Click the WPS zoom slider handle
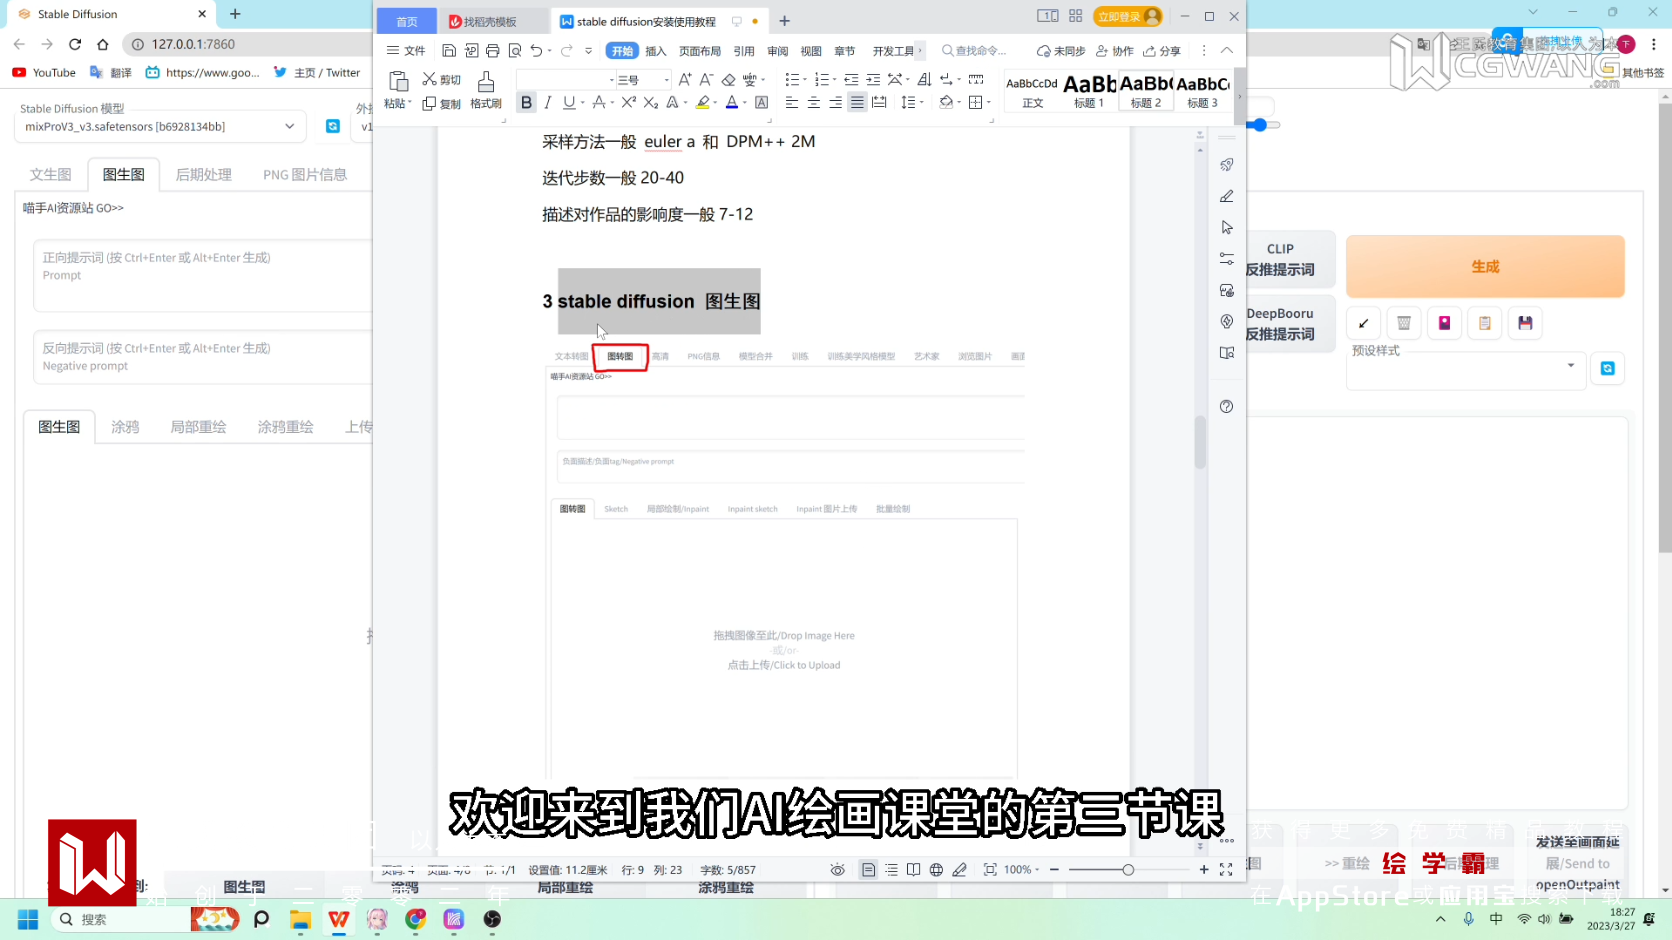This screenshot has width=1672, height=940. (1128, 870)
